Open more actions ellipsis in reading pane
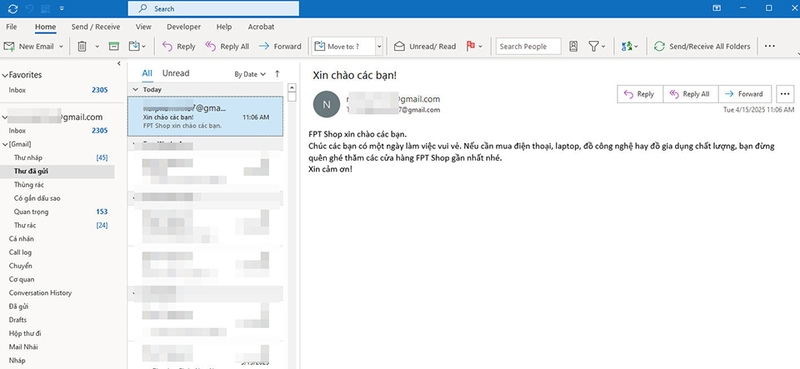The width and height of the screenshot is (800, 369). click(x=785, y=94)
